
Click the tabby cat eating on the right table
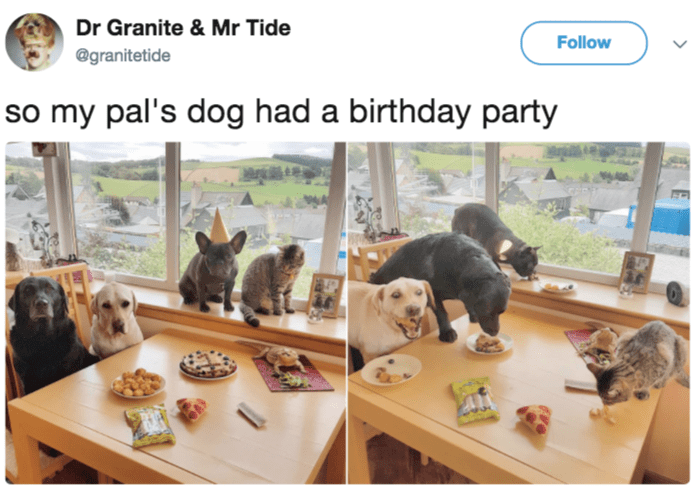(637, 362)
